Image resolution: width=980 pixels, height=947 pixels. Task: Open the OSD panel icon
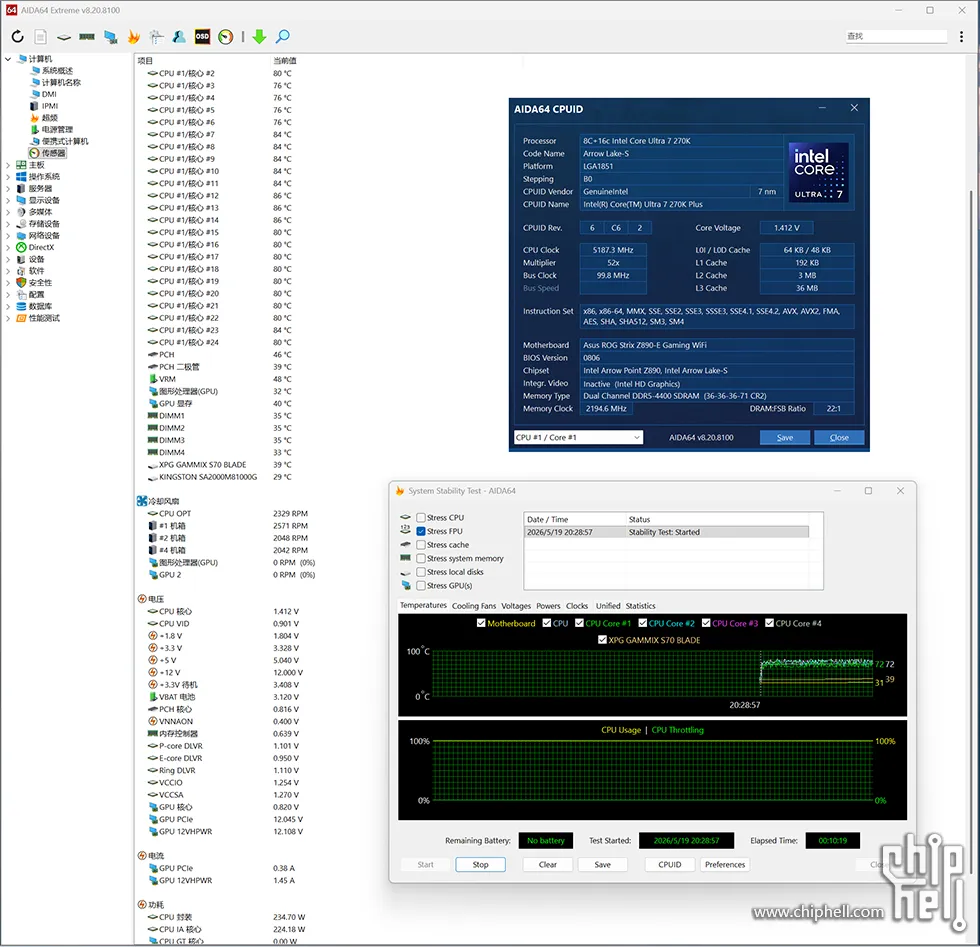[202, 36]
